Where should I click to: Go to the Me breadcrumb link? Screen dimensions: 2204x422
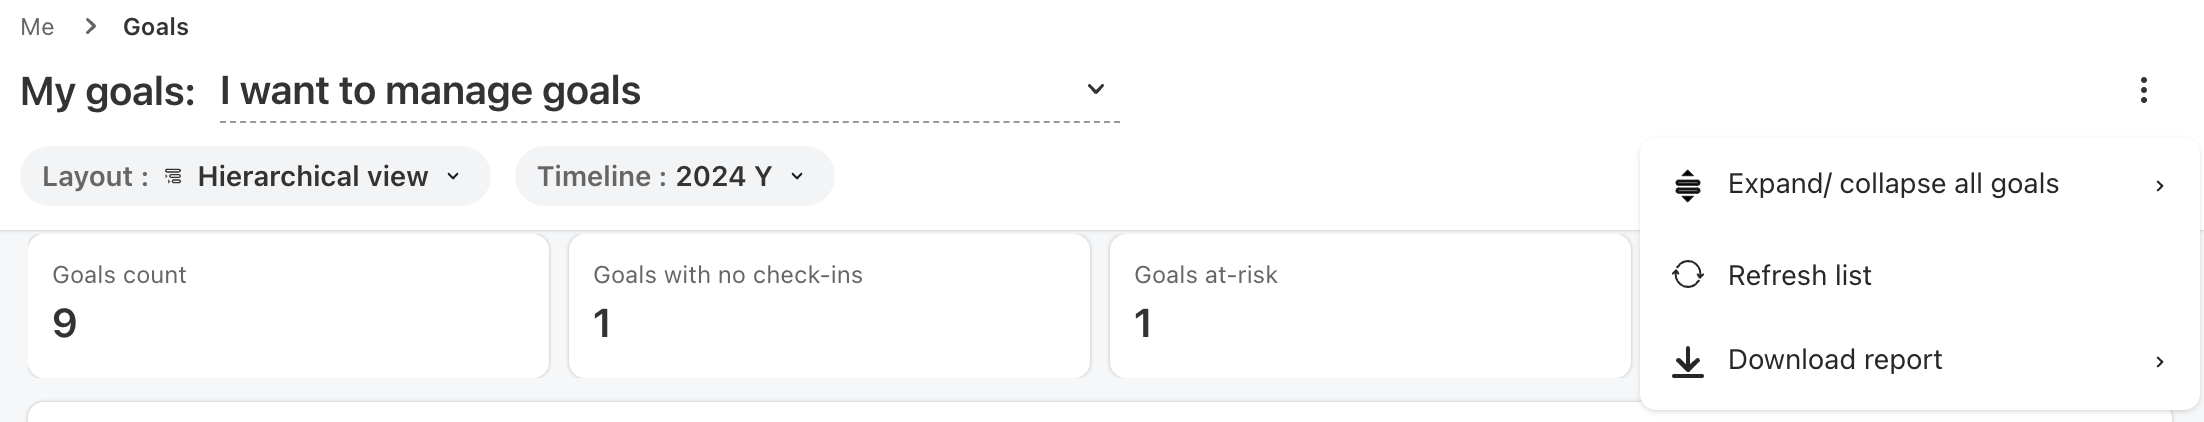pos(37,27)
